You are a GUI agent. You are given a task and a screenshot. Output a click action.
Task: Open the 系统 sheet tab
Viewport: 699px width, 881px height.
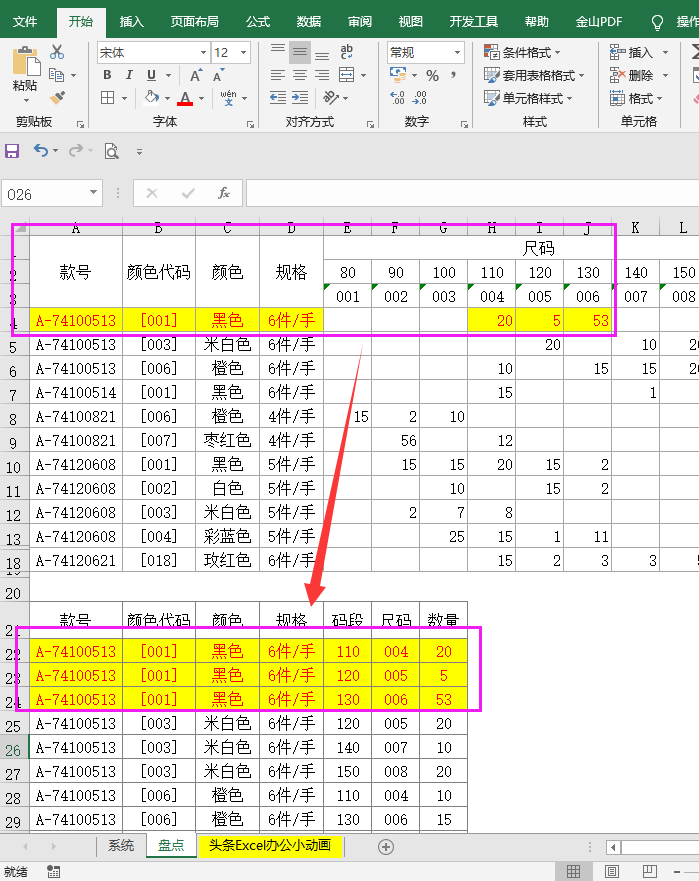coord(121,846)
